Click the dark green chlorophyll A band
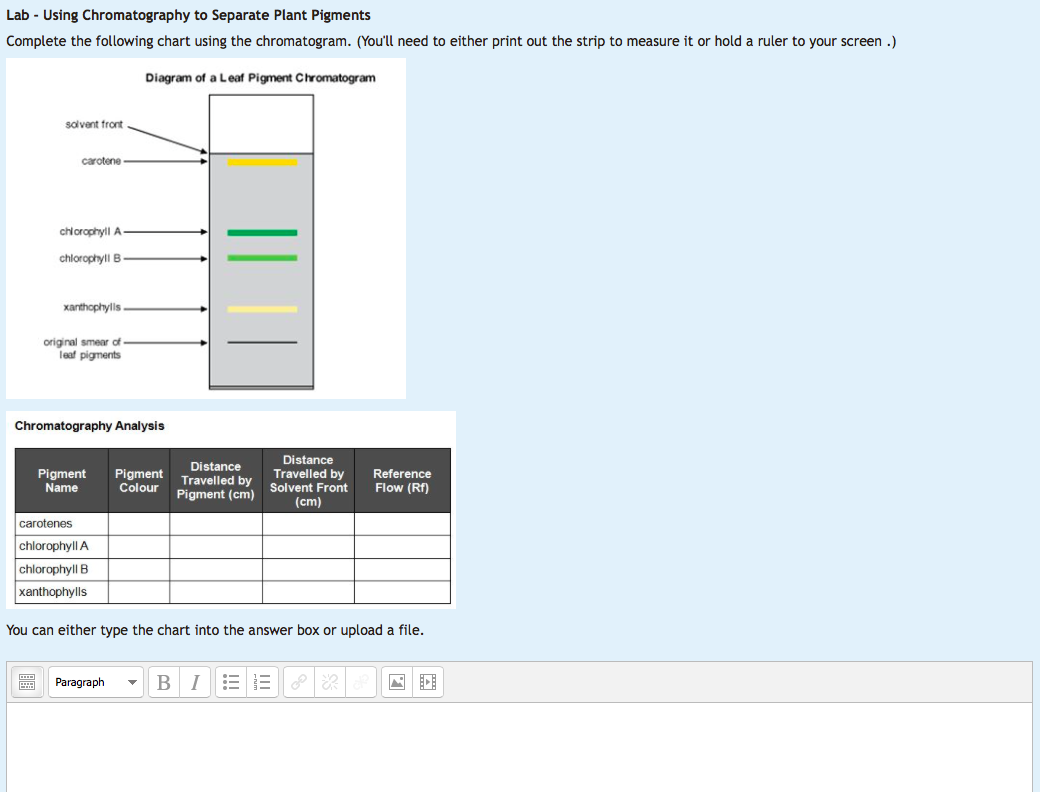Screen dimensions: 1040x792 click(262, 233)
